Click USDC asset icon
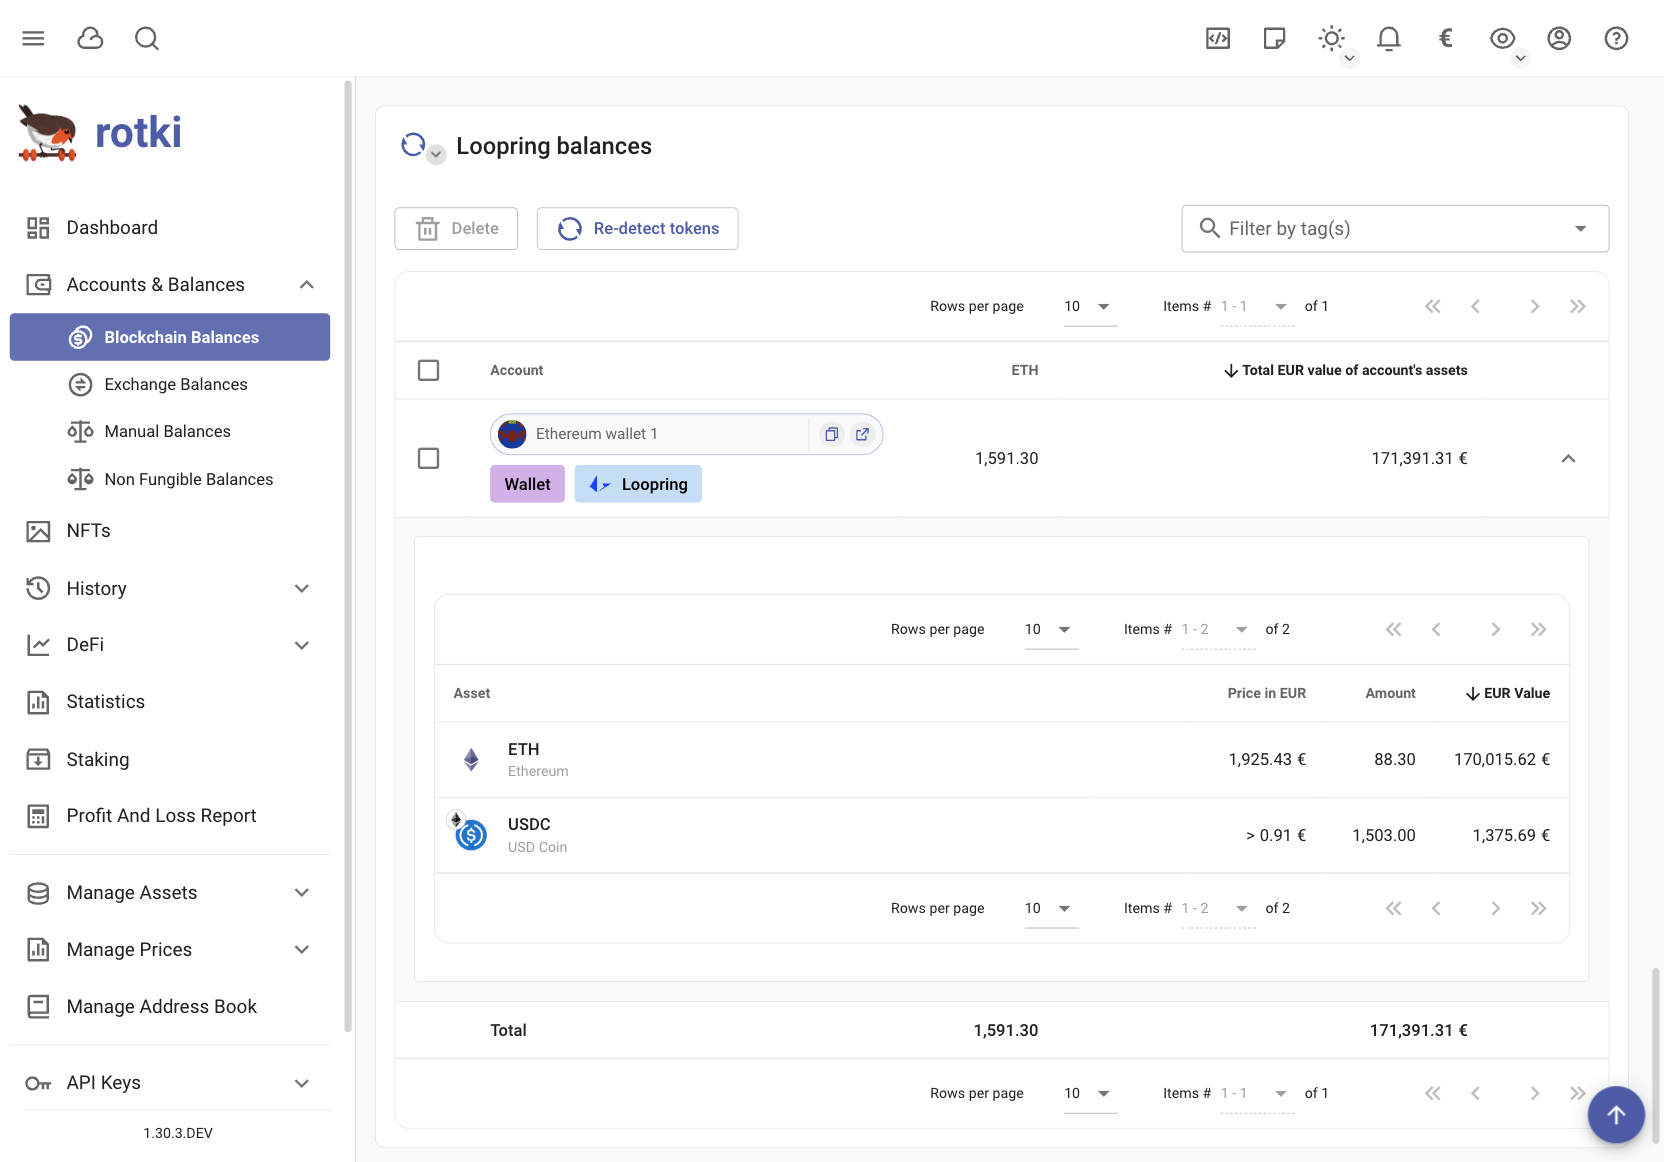 470,834
